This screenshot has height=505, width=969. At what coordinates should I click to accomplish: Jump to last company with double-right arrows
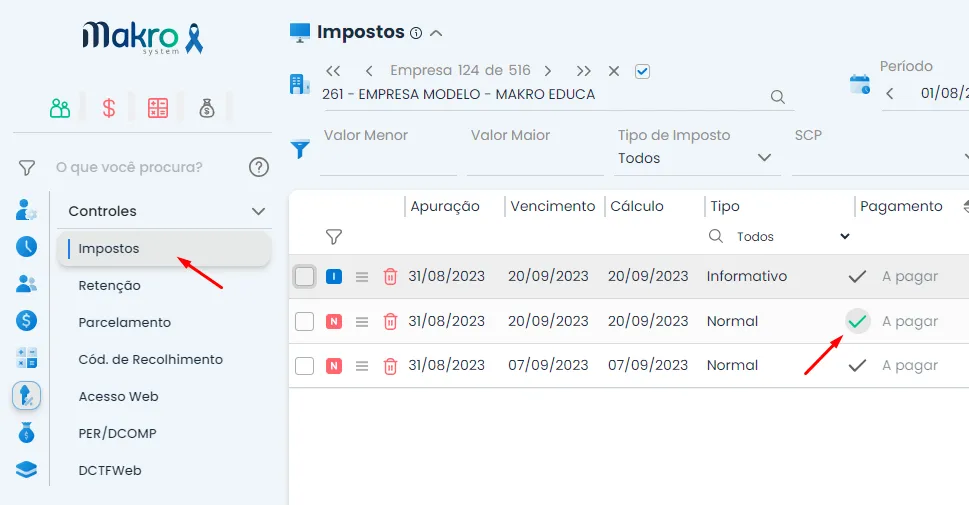(583, 71)
